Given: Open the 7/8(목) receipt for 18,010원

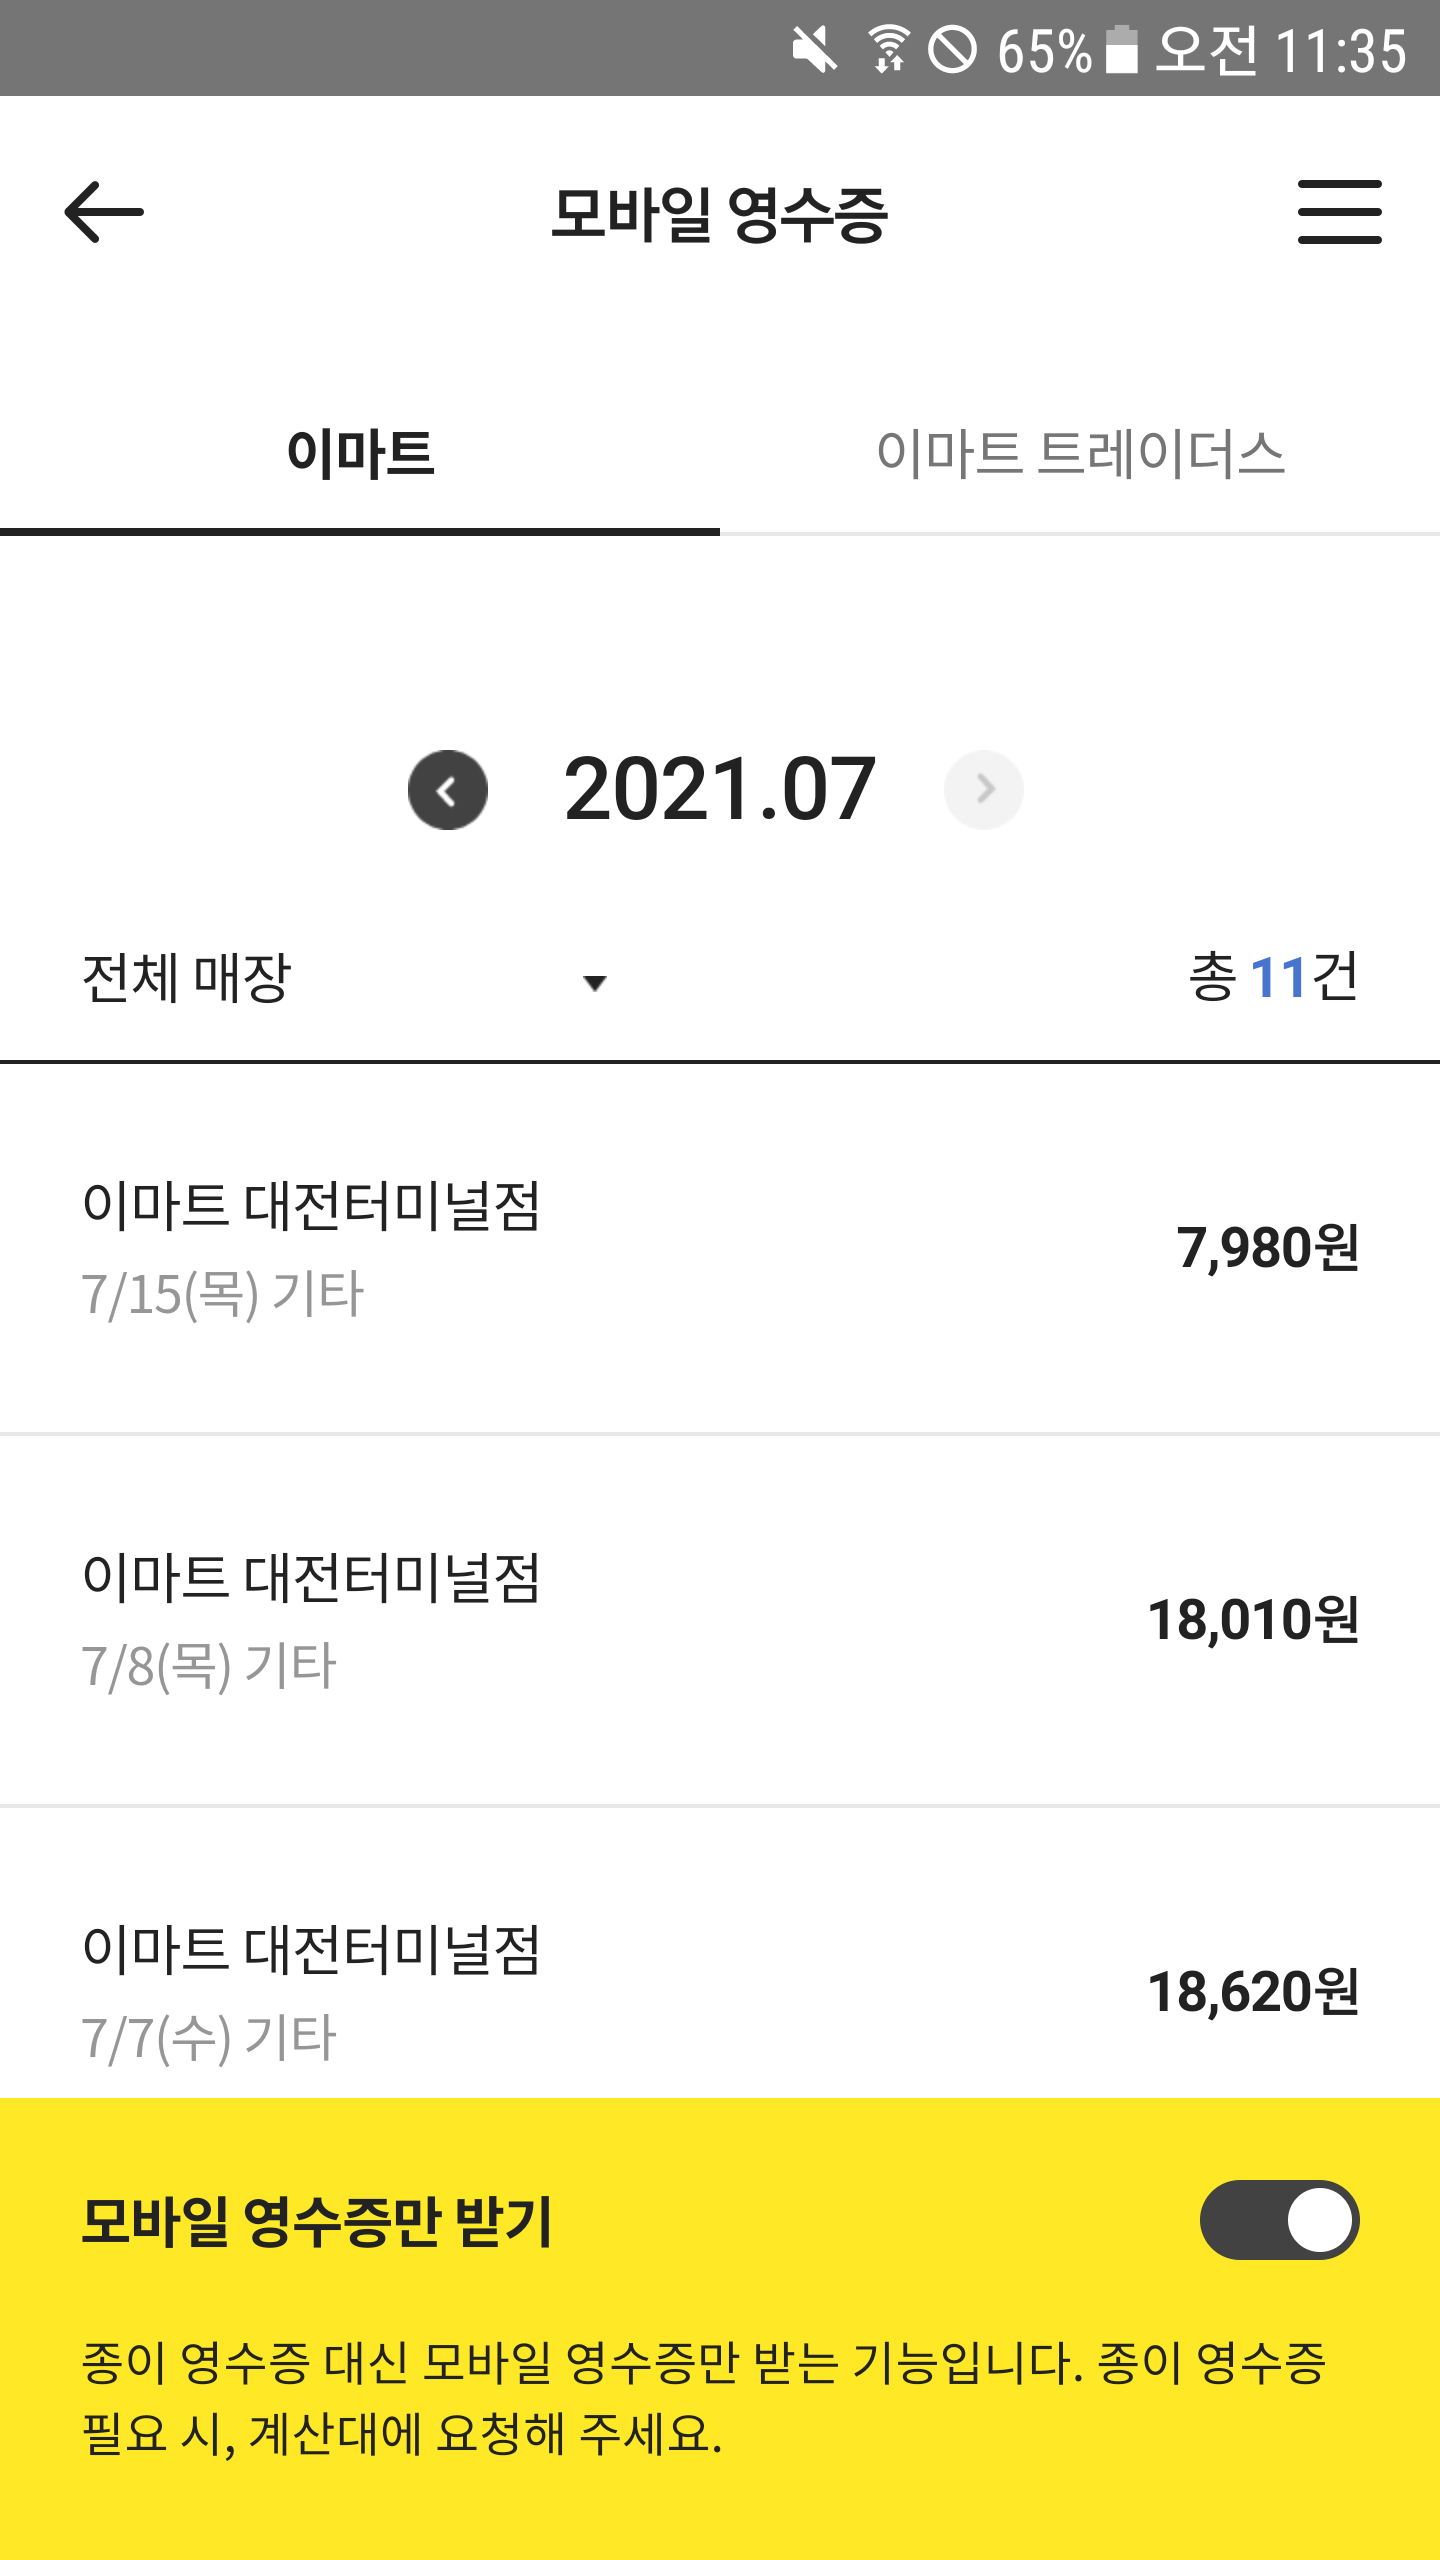Looking at the screenshot, I should (720, 1620).
